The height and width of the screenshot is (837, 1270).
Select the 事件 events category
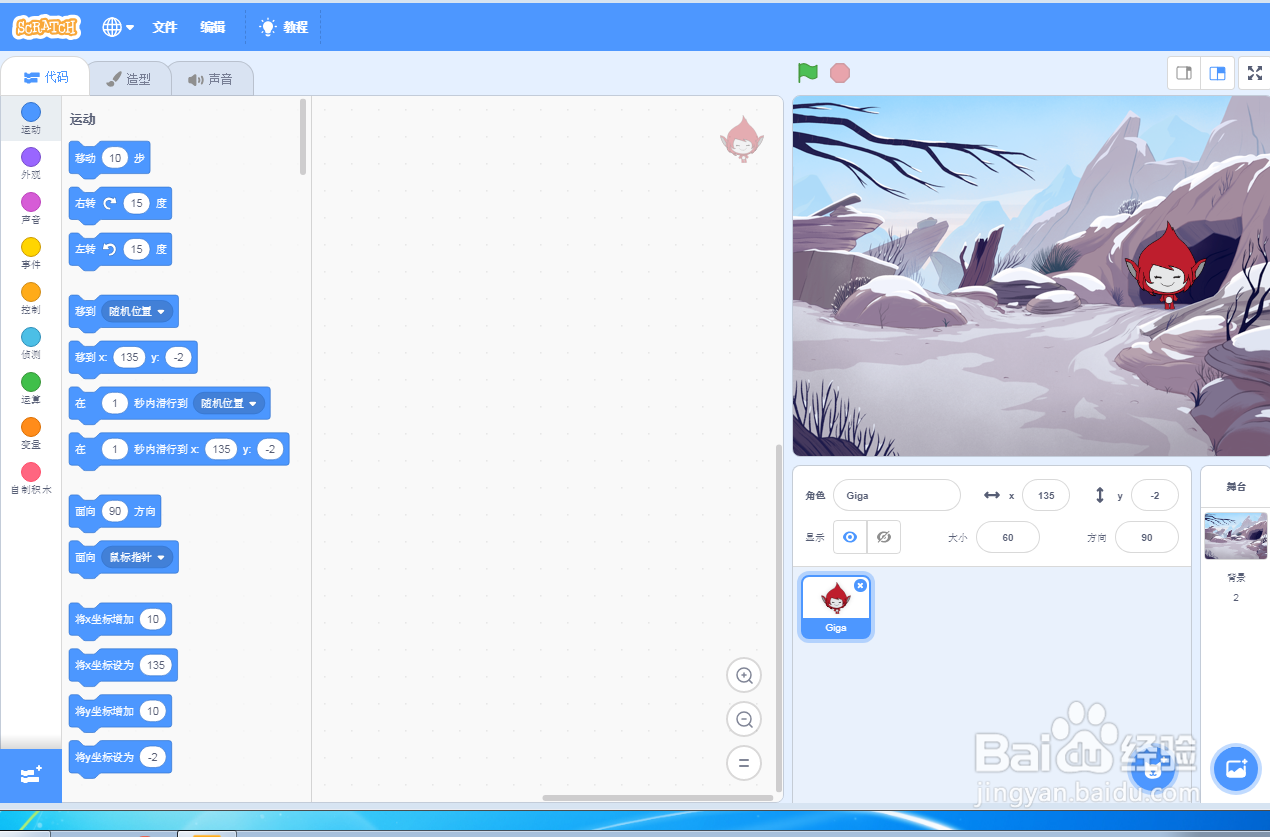(x=31, y=253)
